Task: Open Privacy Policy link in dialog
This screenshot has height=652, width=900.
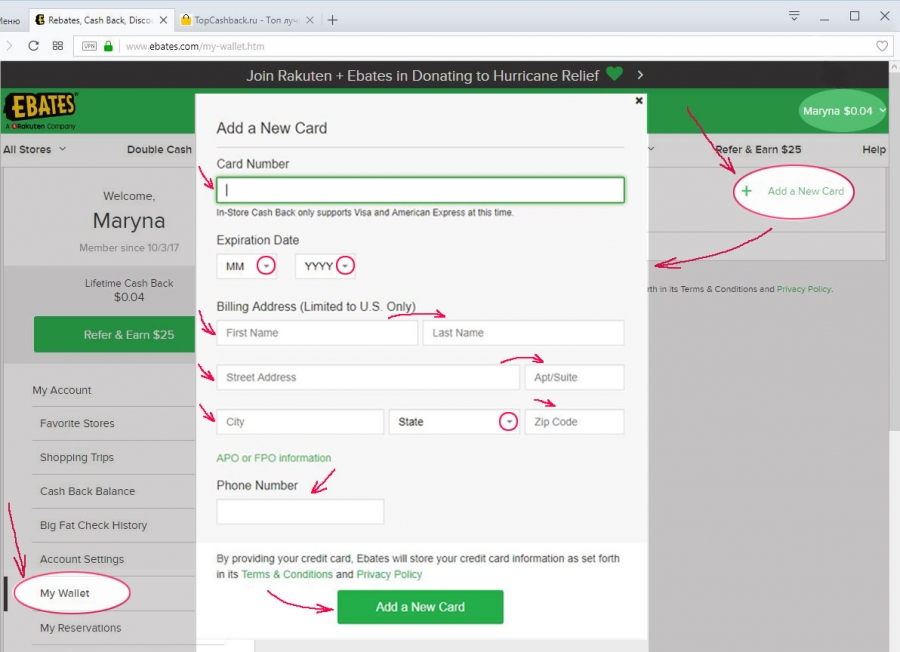Action: pyautogui.click(x=389, y=575)
